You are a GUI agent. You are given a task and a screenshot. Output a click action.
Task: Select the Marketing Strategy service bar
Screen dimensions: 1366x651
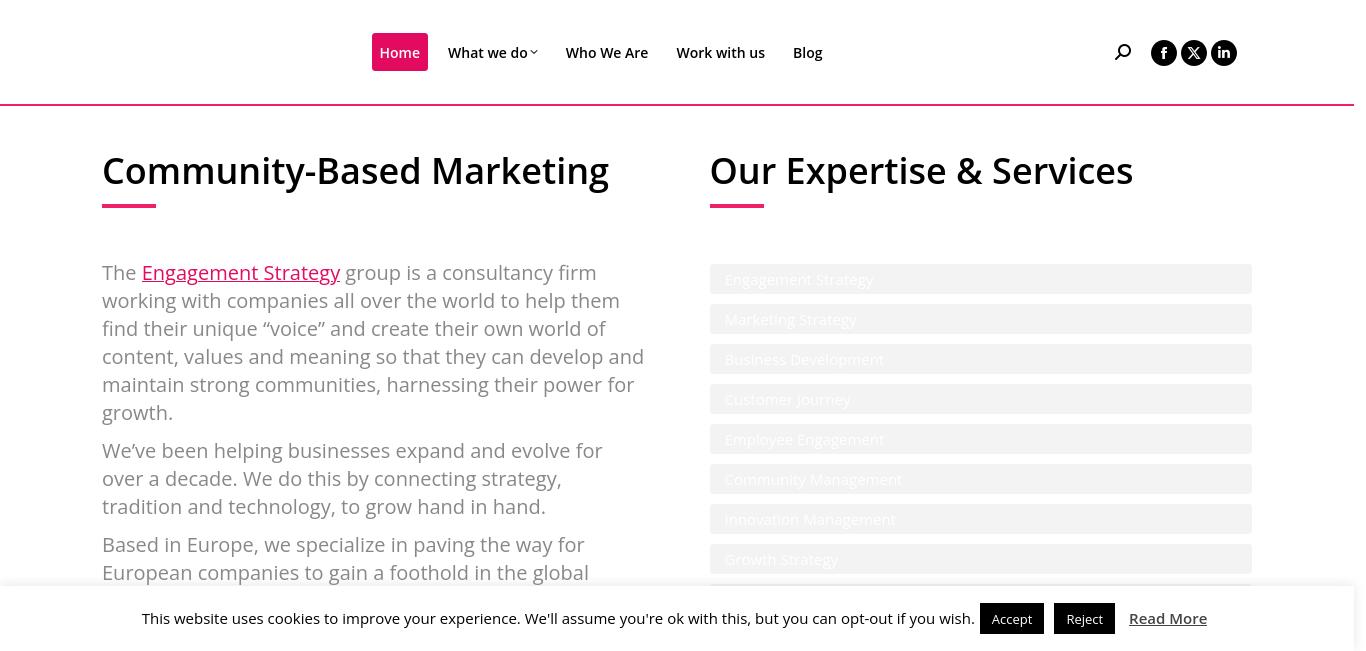pos(981,319)
